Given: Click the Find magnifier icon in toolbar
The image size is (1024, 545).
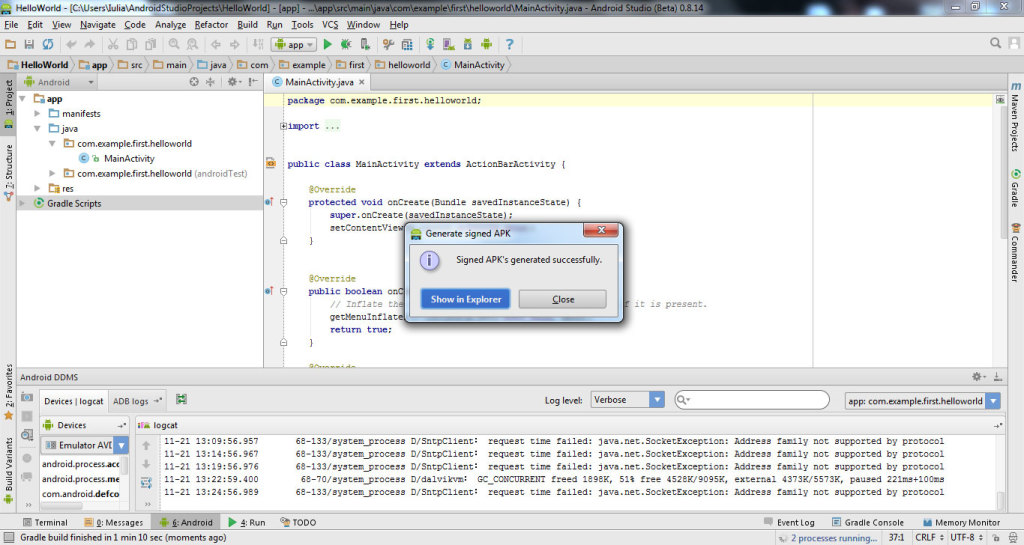Looking at the screenshot, I should [x=174, y=44].
